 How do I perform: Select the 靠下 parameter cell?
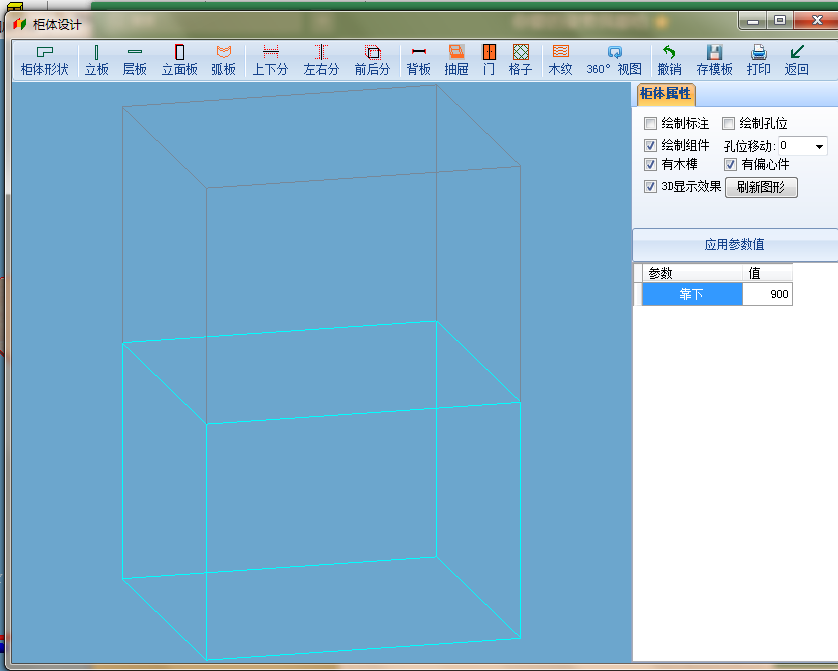[x=692, y=294]
